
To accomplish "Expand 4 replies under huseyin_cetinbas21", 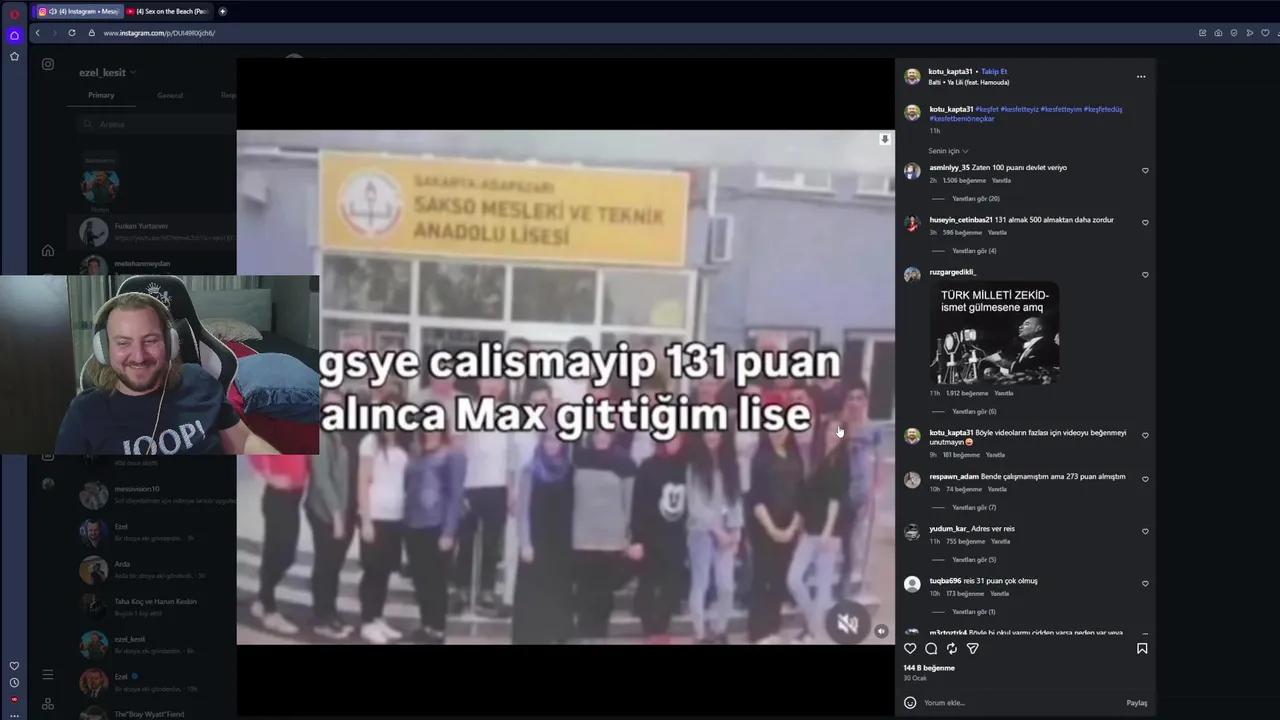I will click(x=974, y=251).
